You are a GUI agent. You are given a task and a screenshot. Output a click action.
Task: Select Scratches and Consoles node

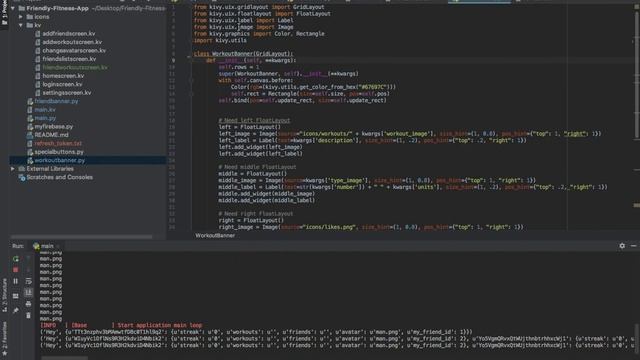[x=60, y=177]
